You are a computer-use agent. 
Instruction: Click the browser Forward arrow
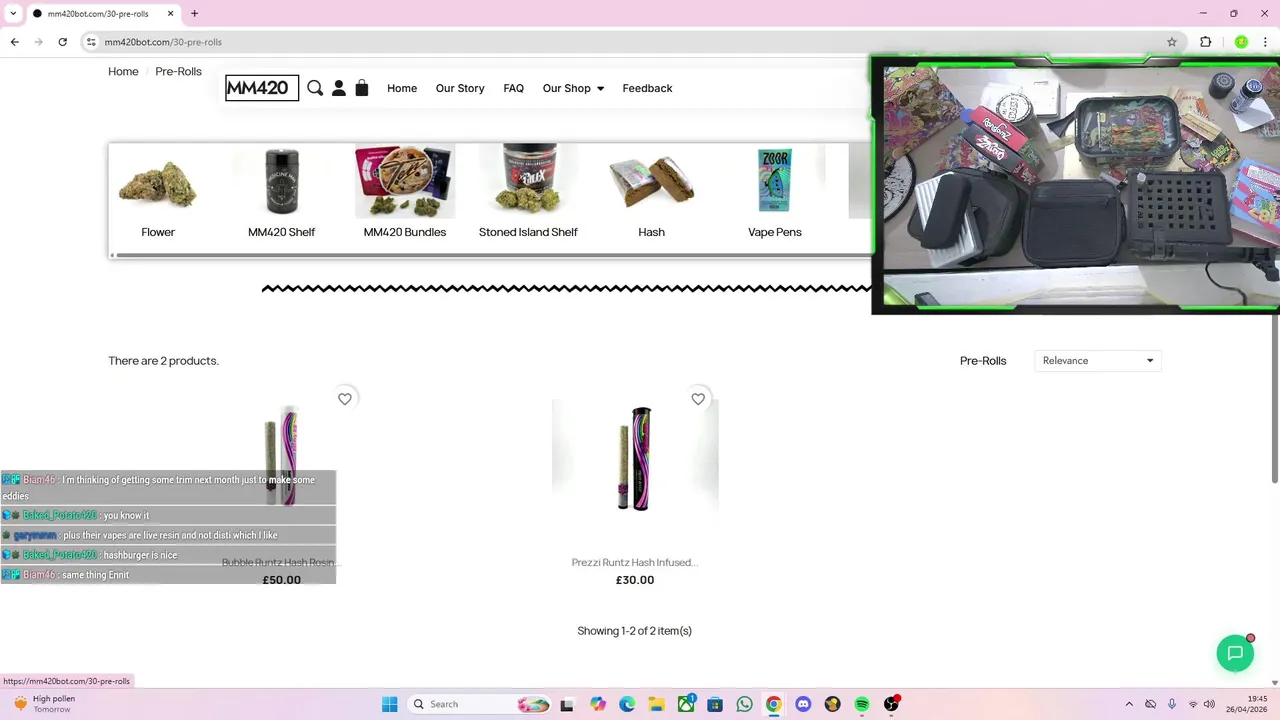click(38, 42)
